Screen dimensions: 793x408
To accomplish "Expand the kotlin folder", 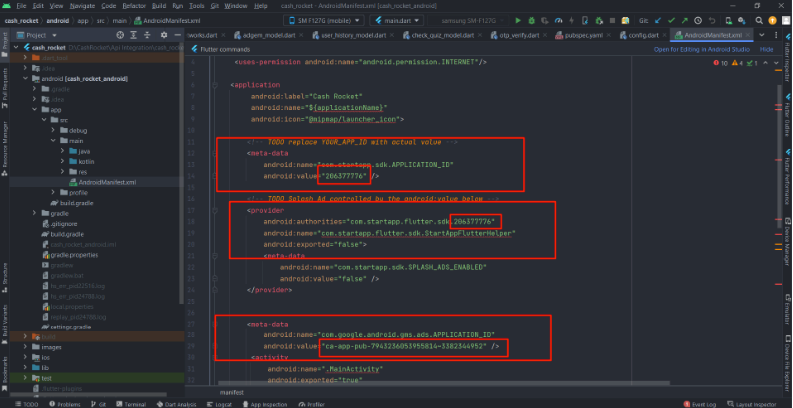I will (x=62, y=161).
